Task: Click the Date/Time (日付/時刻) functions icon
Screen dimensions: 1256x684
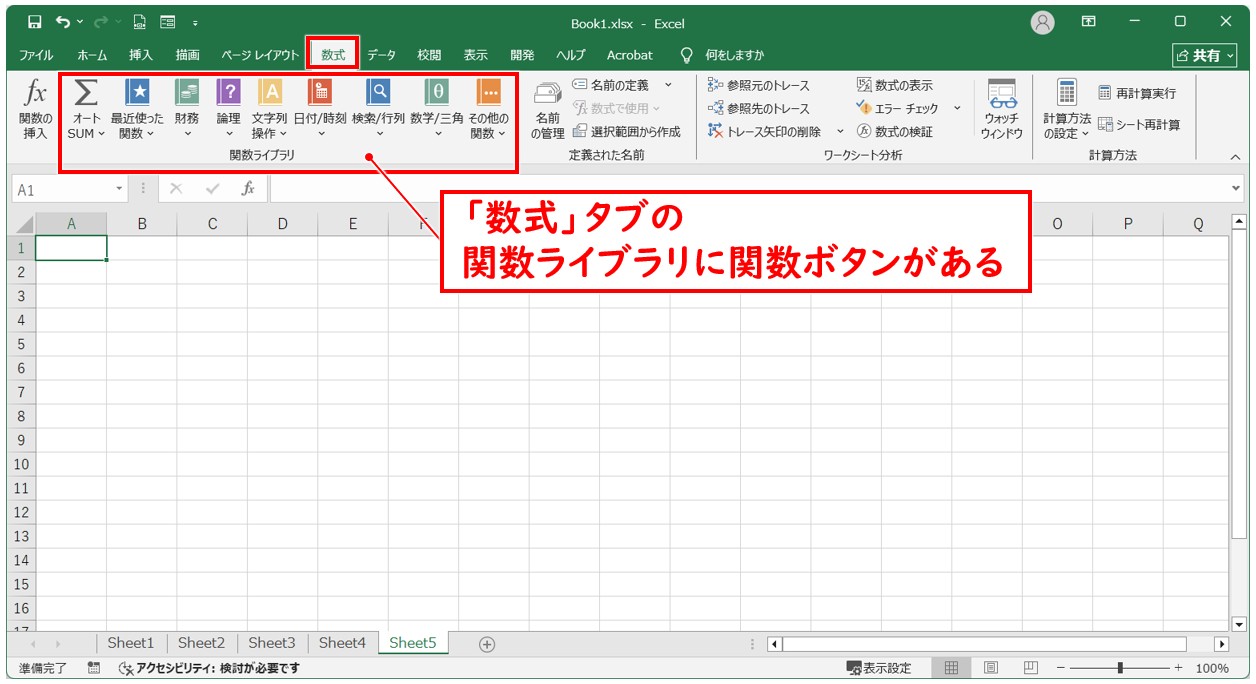Action: coord(320,93)
